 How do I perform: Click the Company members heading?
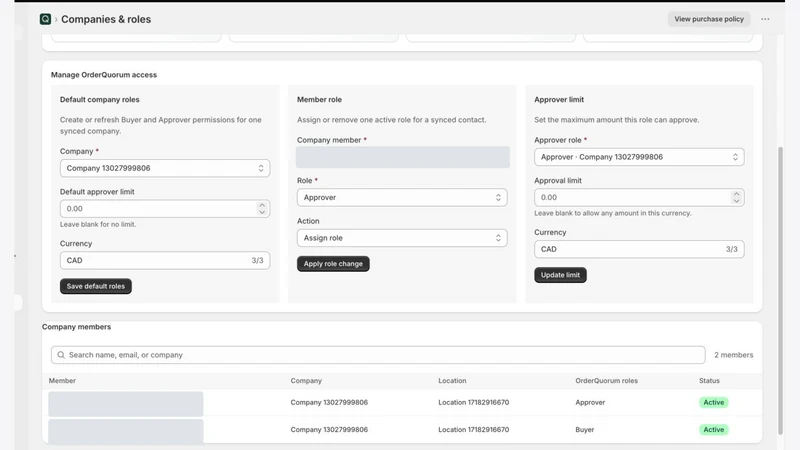point(76,327)
